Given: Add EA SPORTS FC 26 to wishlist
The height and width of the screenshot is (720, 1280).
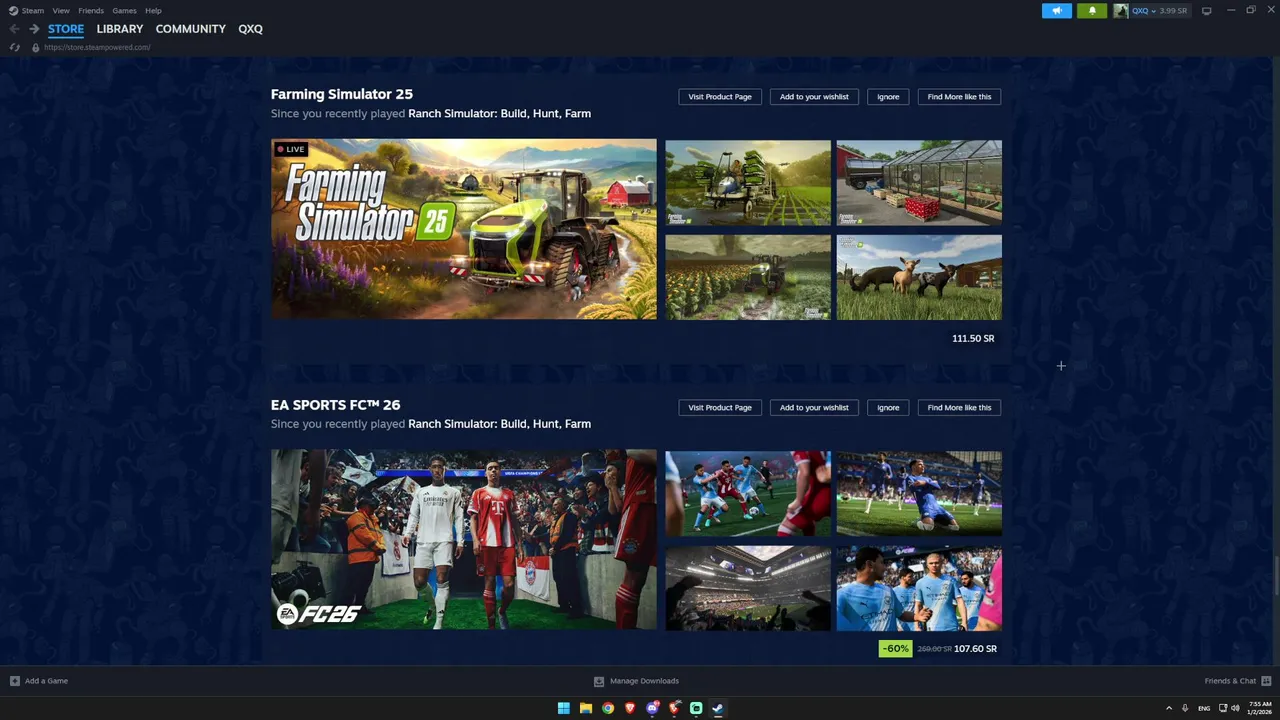Looking at the screenshot, I should point(814,408).
